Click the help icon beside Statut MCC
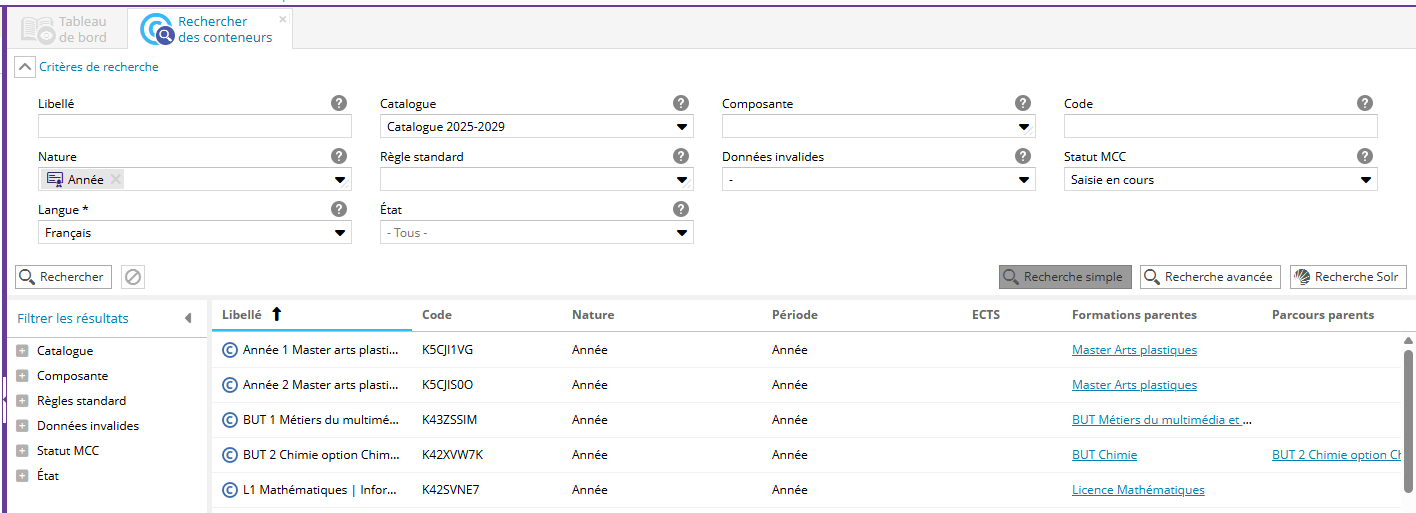The height and width of the screenshot is (513, 1416). click(1365, 156)
